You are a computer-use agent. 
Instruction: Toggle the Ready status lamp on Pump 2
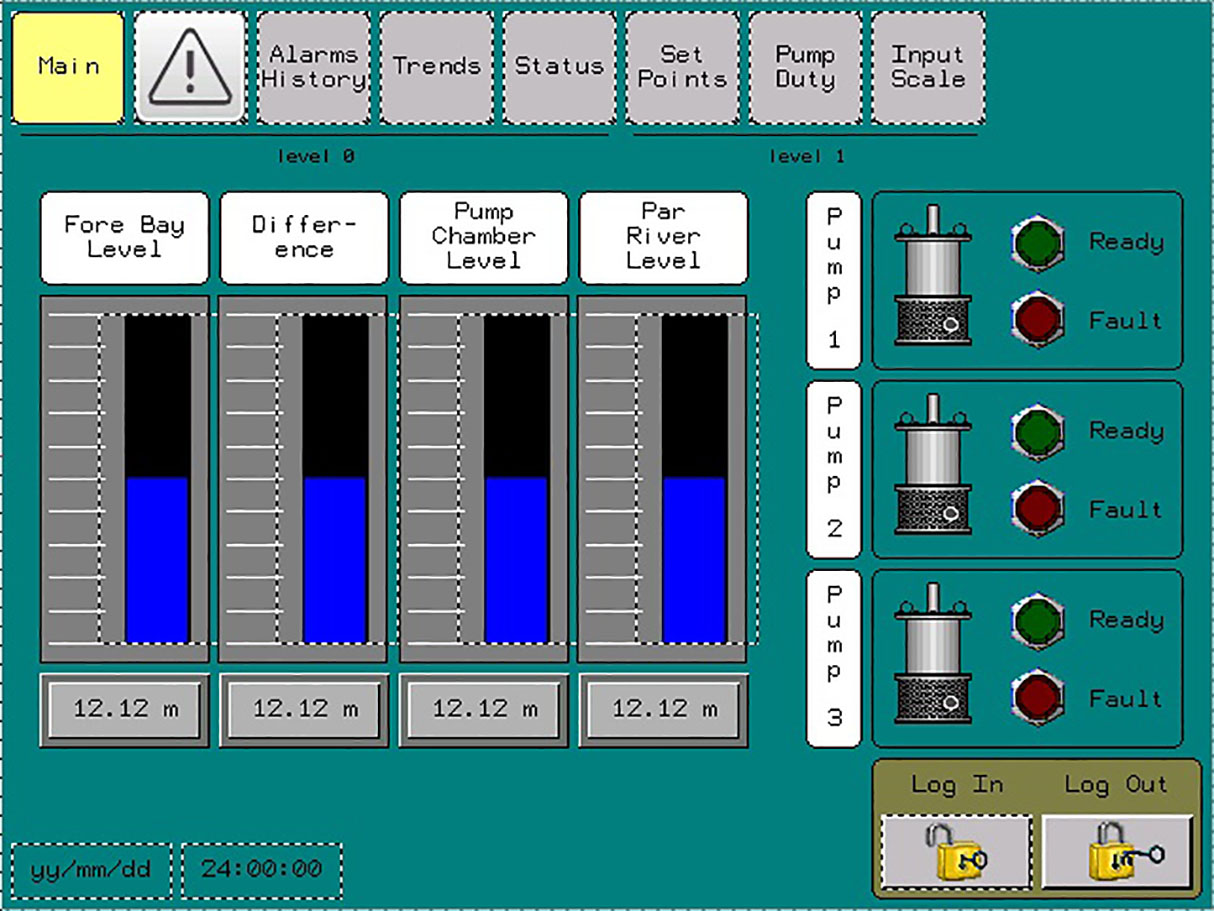[x=1036, y=431]
